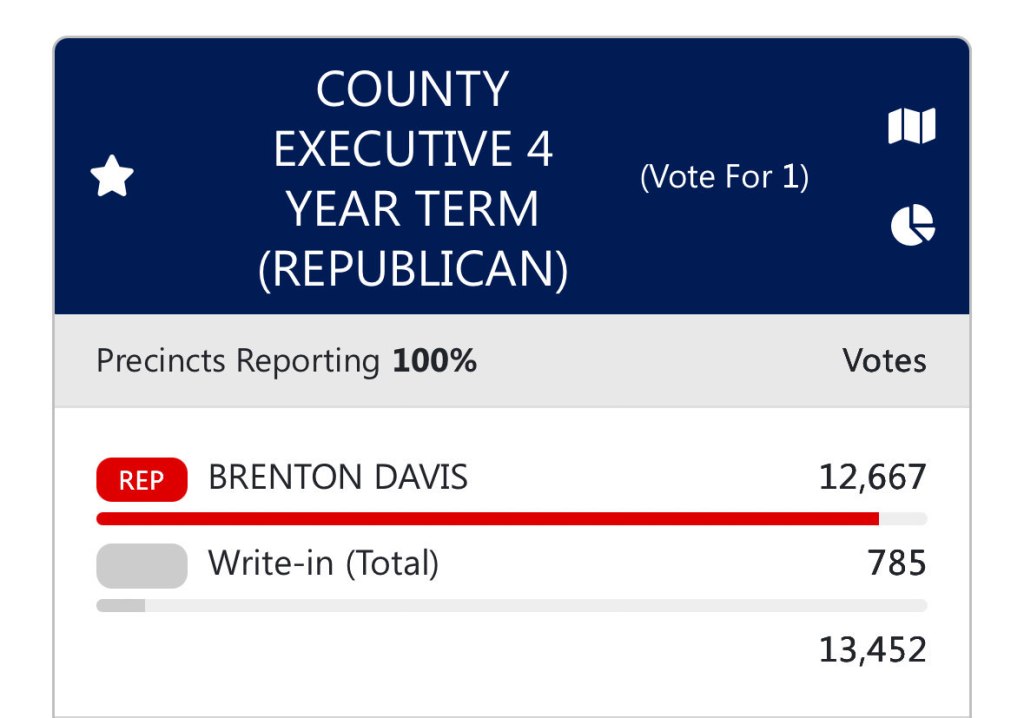
Task: Click the unfilled portion of write-in bar
Action: pos(535,605)
